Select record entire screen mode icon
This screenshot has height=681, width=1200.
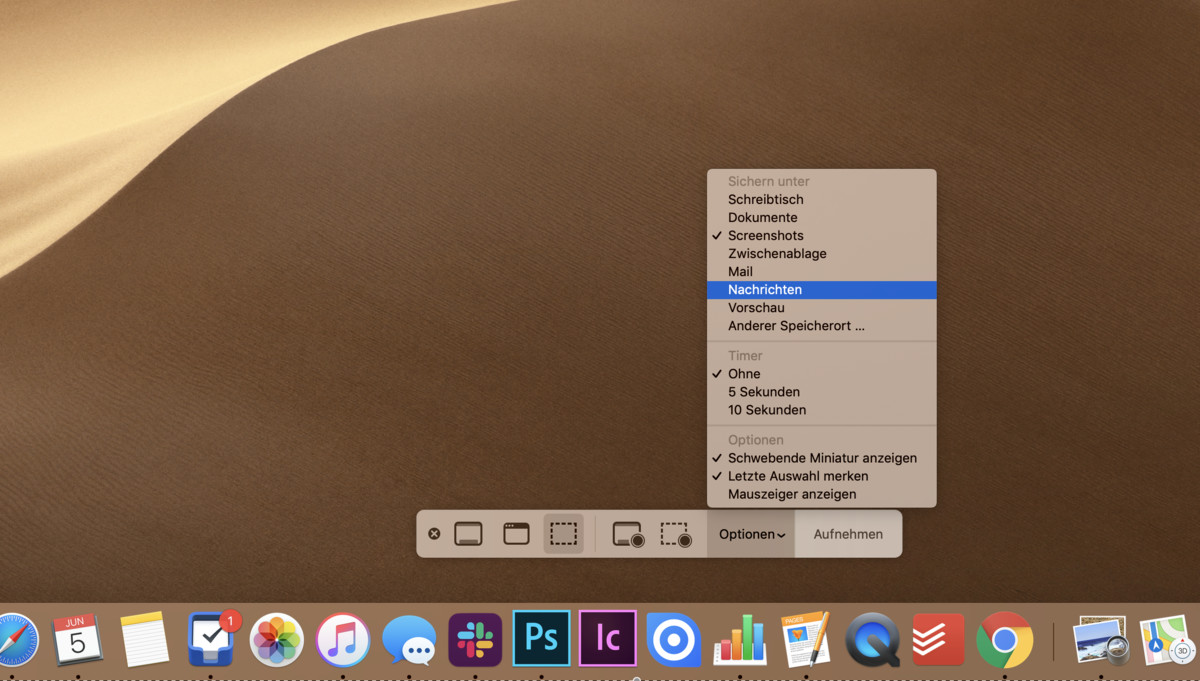point(628,534)
